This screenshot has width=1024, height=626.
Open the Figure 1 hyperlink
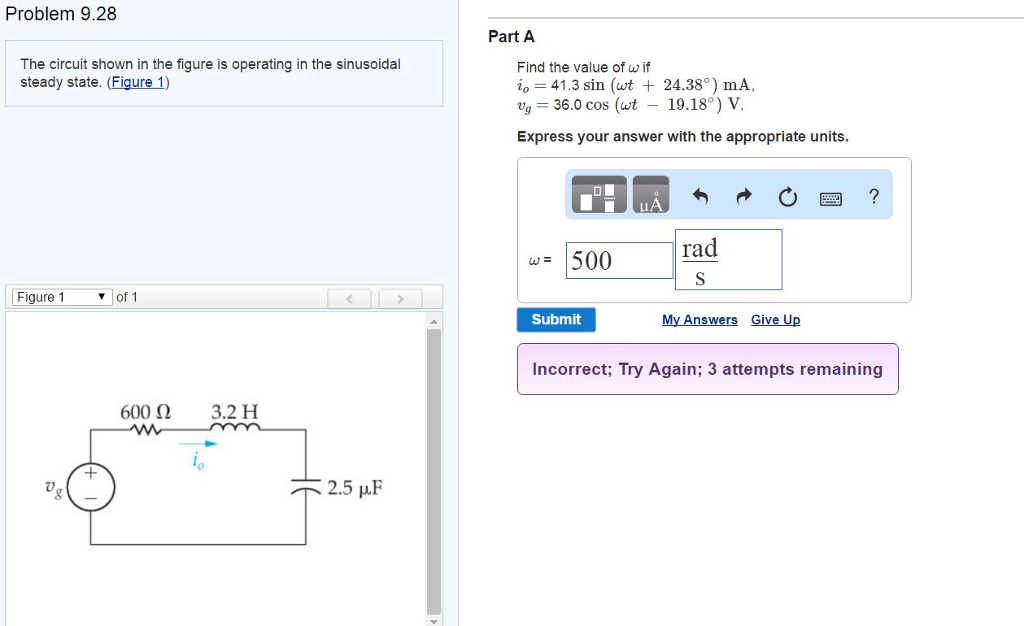138,82
